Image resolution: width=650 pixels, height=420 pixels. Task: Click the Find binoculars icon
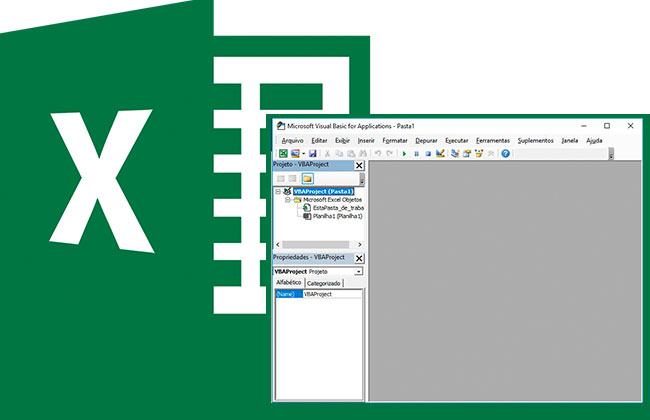[x=363, y=154]
